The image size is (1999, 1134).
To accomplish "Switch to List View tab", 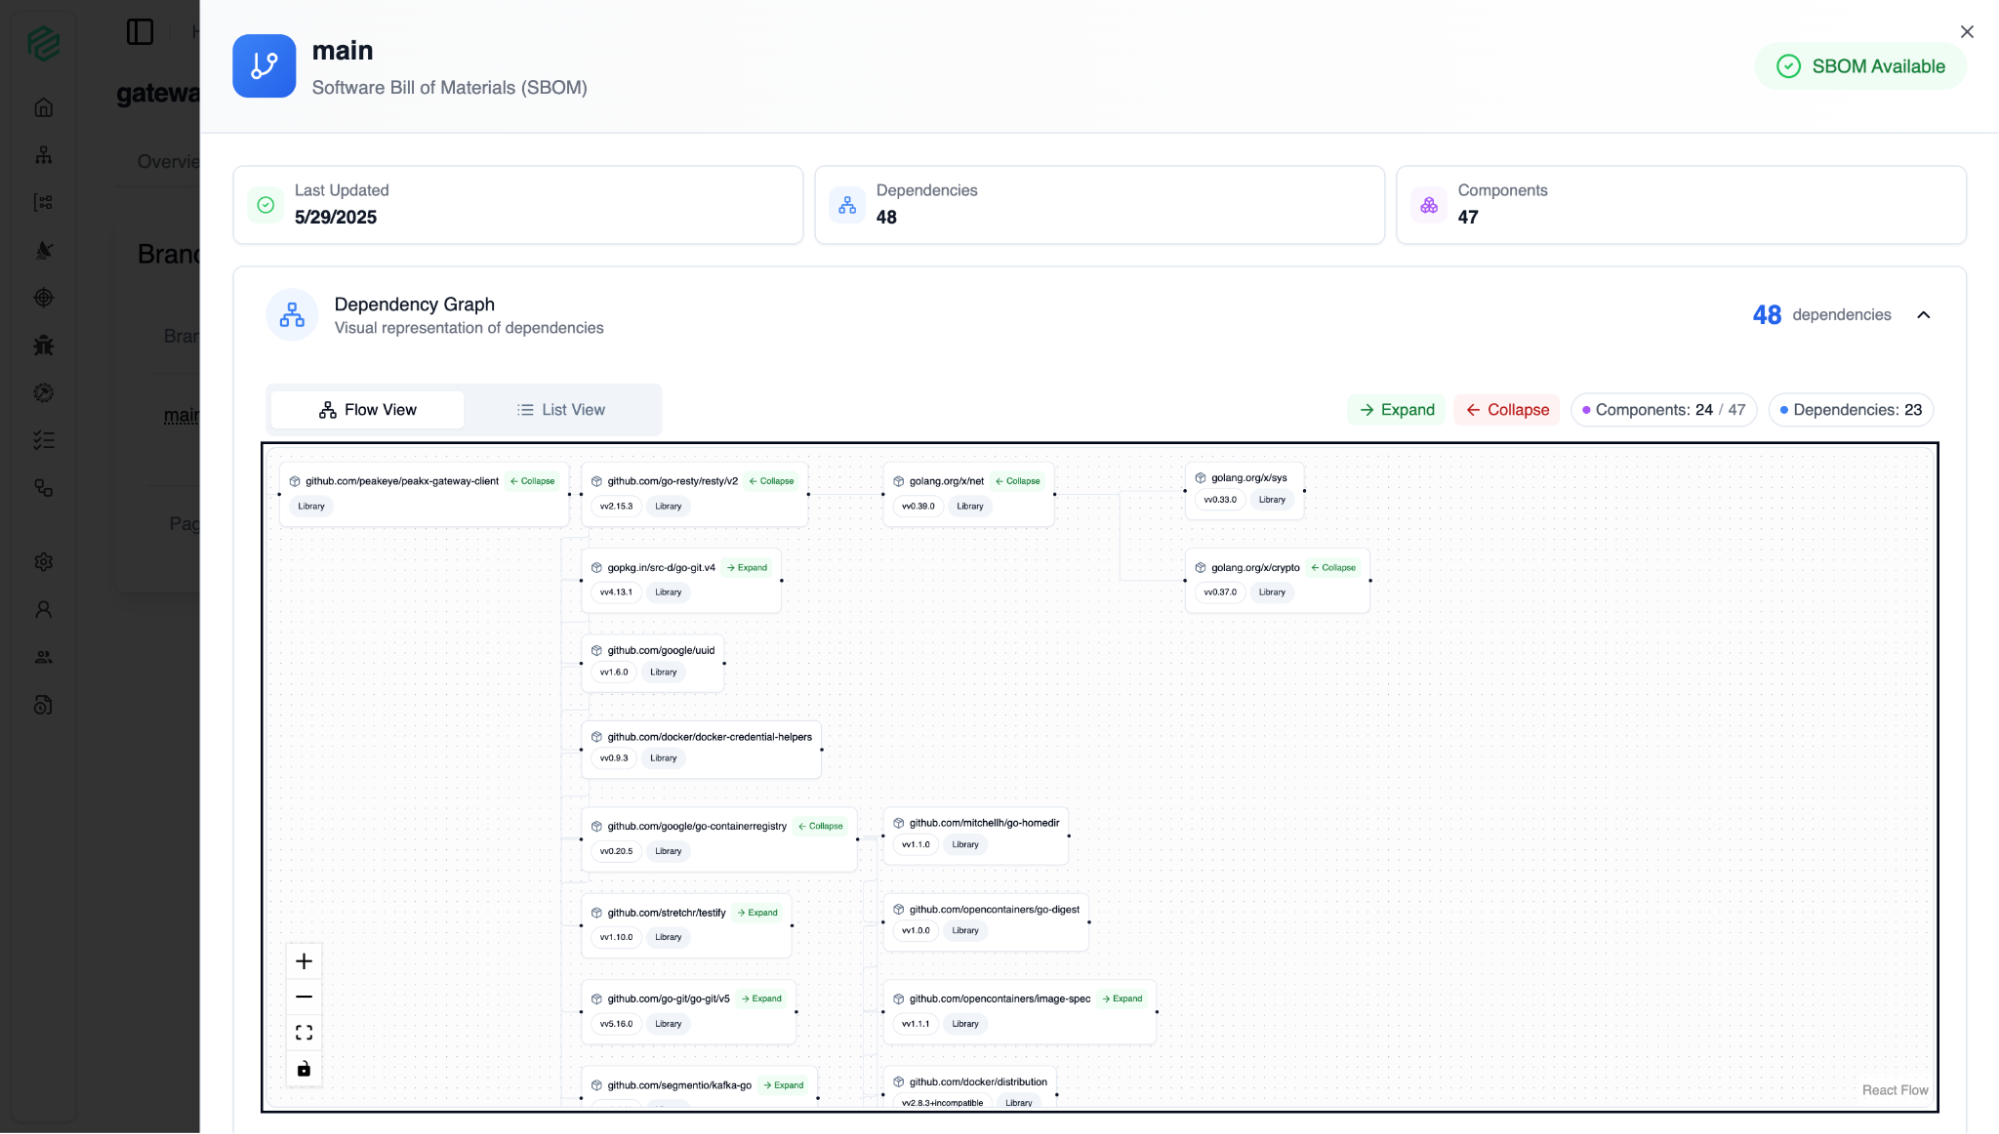I will point(561,410).
